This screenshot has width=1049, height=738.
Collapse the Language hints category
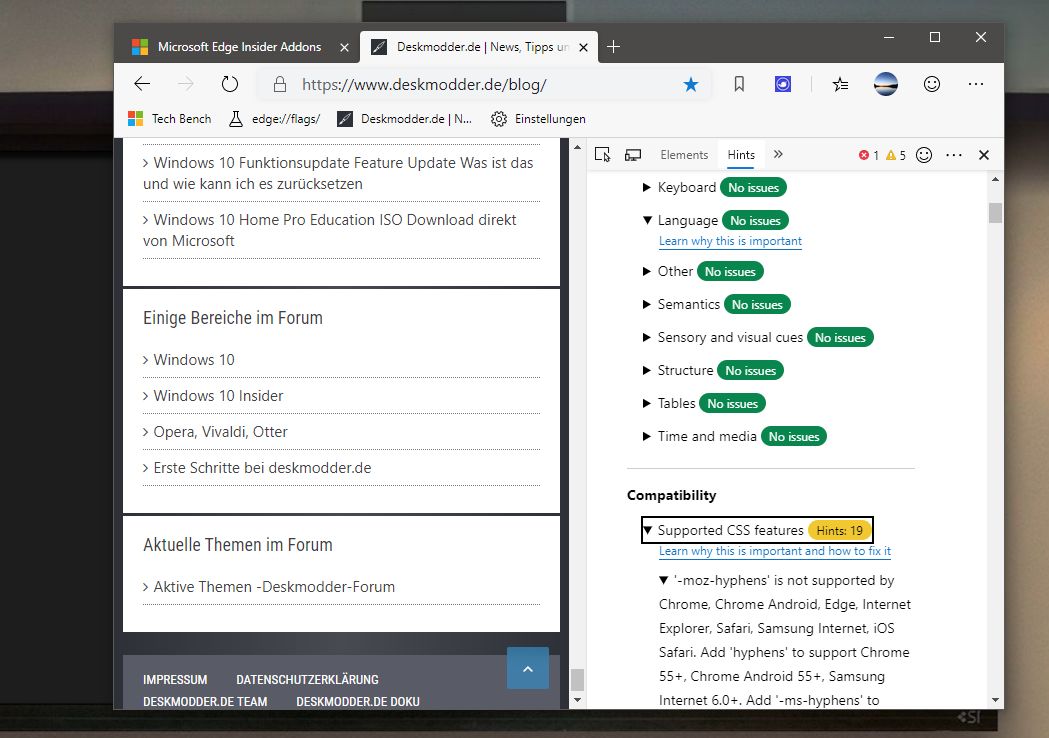[647, 220]
